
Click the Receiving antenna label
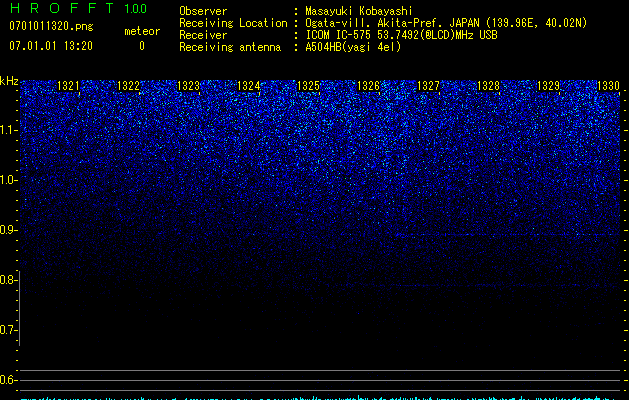230,47
